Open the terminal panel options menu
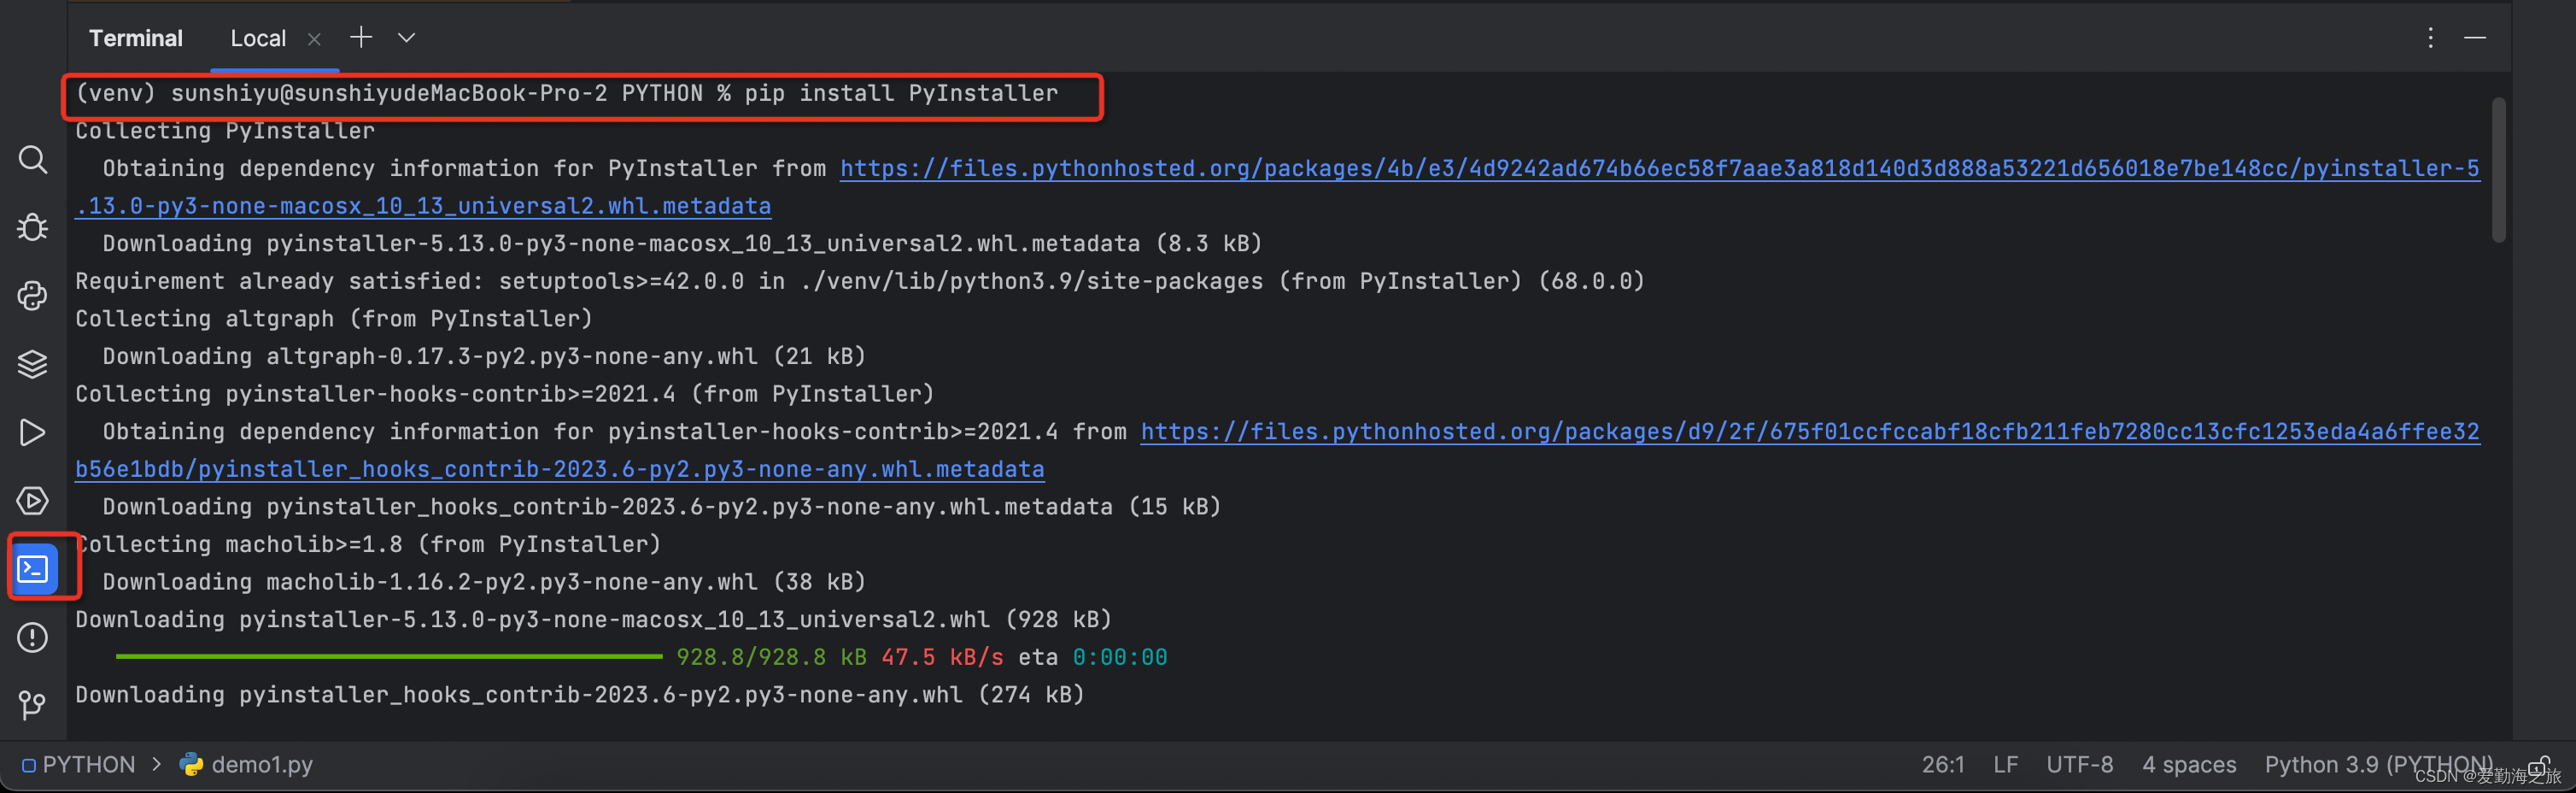Screen dimensions: 2576x793 coord(2430,37)
